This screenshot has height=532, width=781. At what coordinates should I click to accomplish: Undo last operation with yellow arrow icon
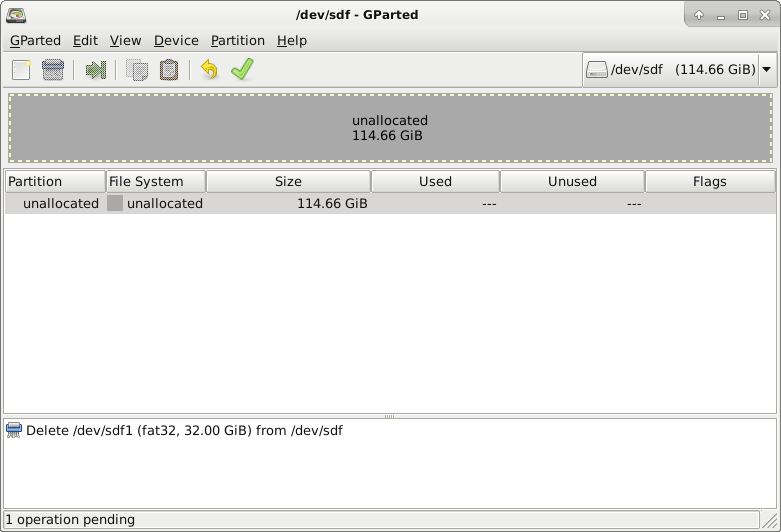tap(210, 70)
